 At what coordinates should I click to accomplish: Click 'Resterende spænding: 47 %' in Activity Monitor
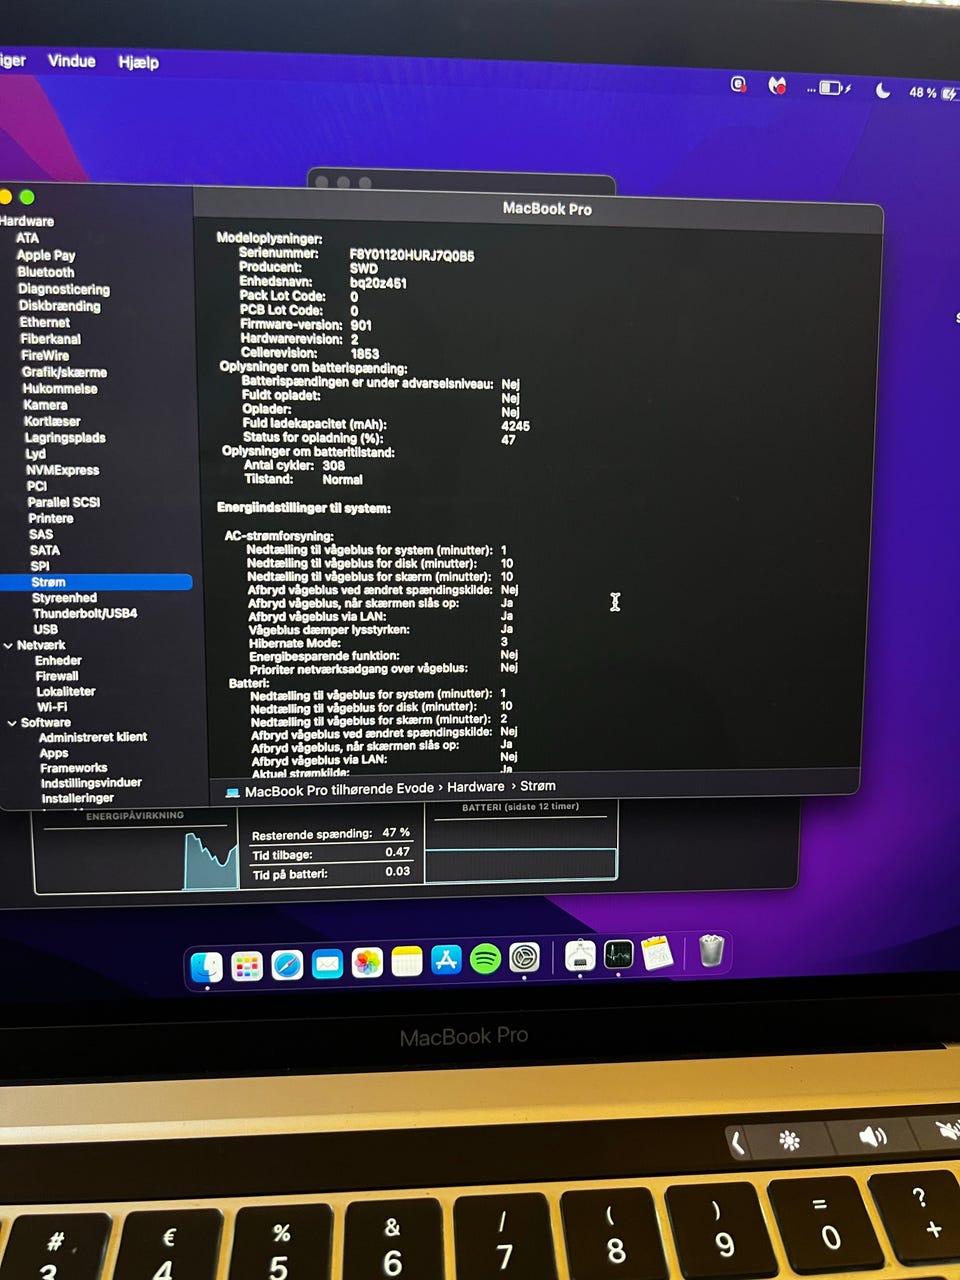point(331,833)
